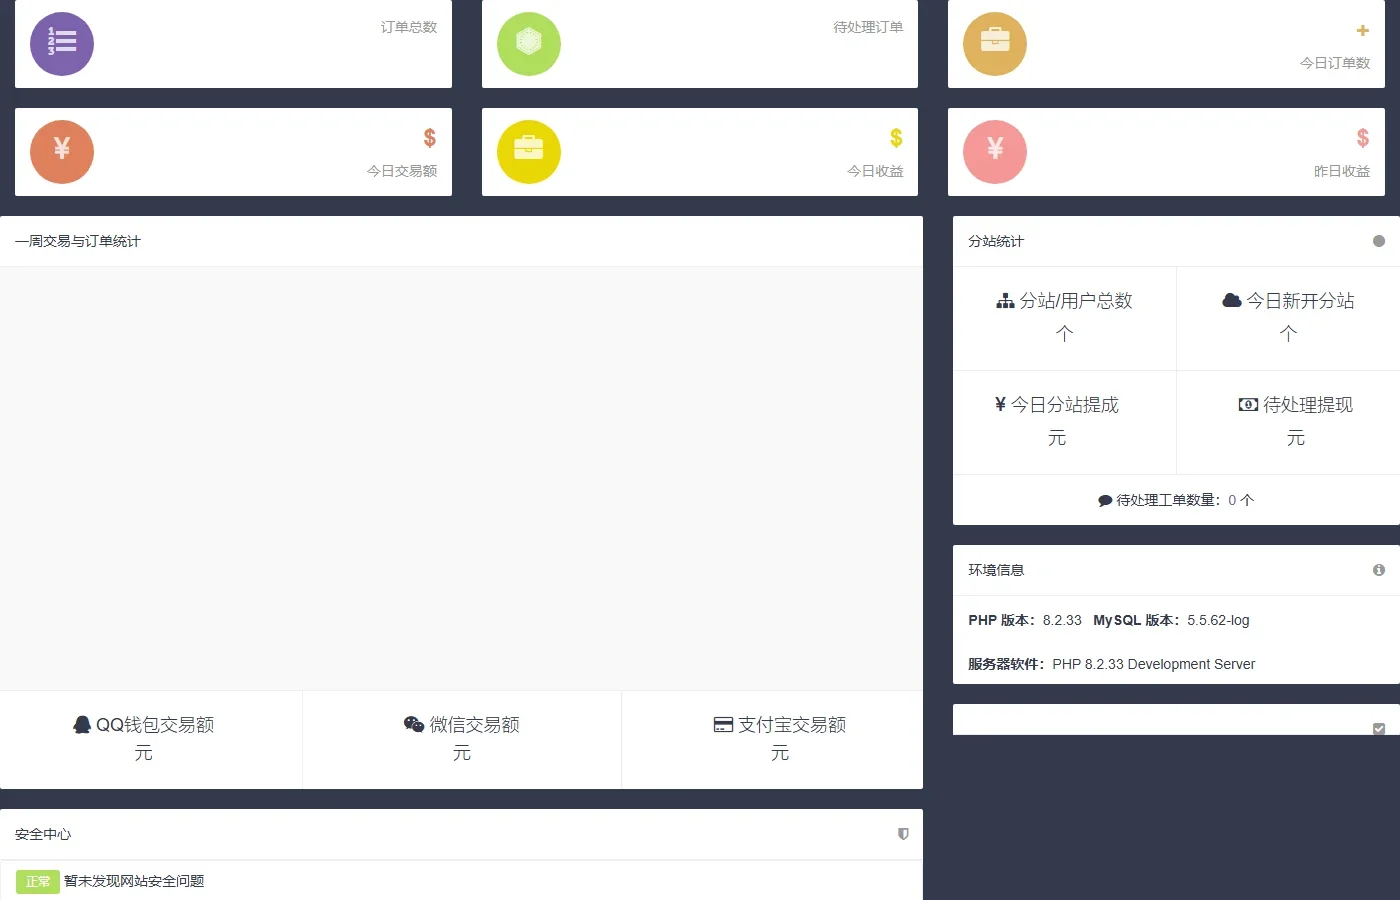Click the info icon in 环境信息 header

coord(1379,570)
